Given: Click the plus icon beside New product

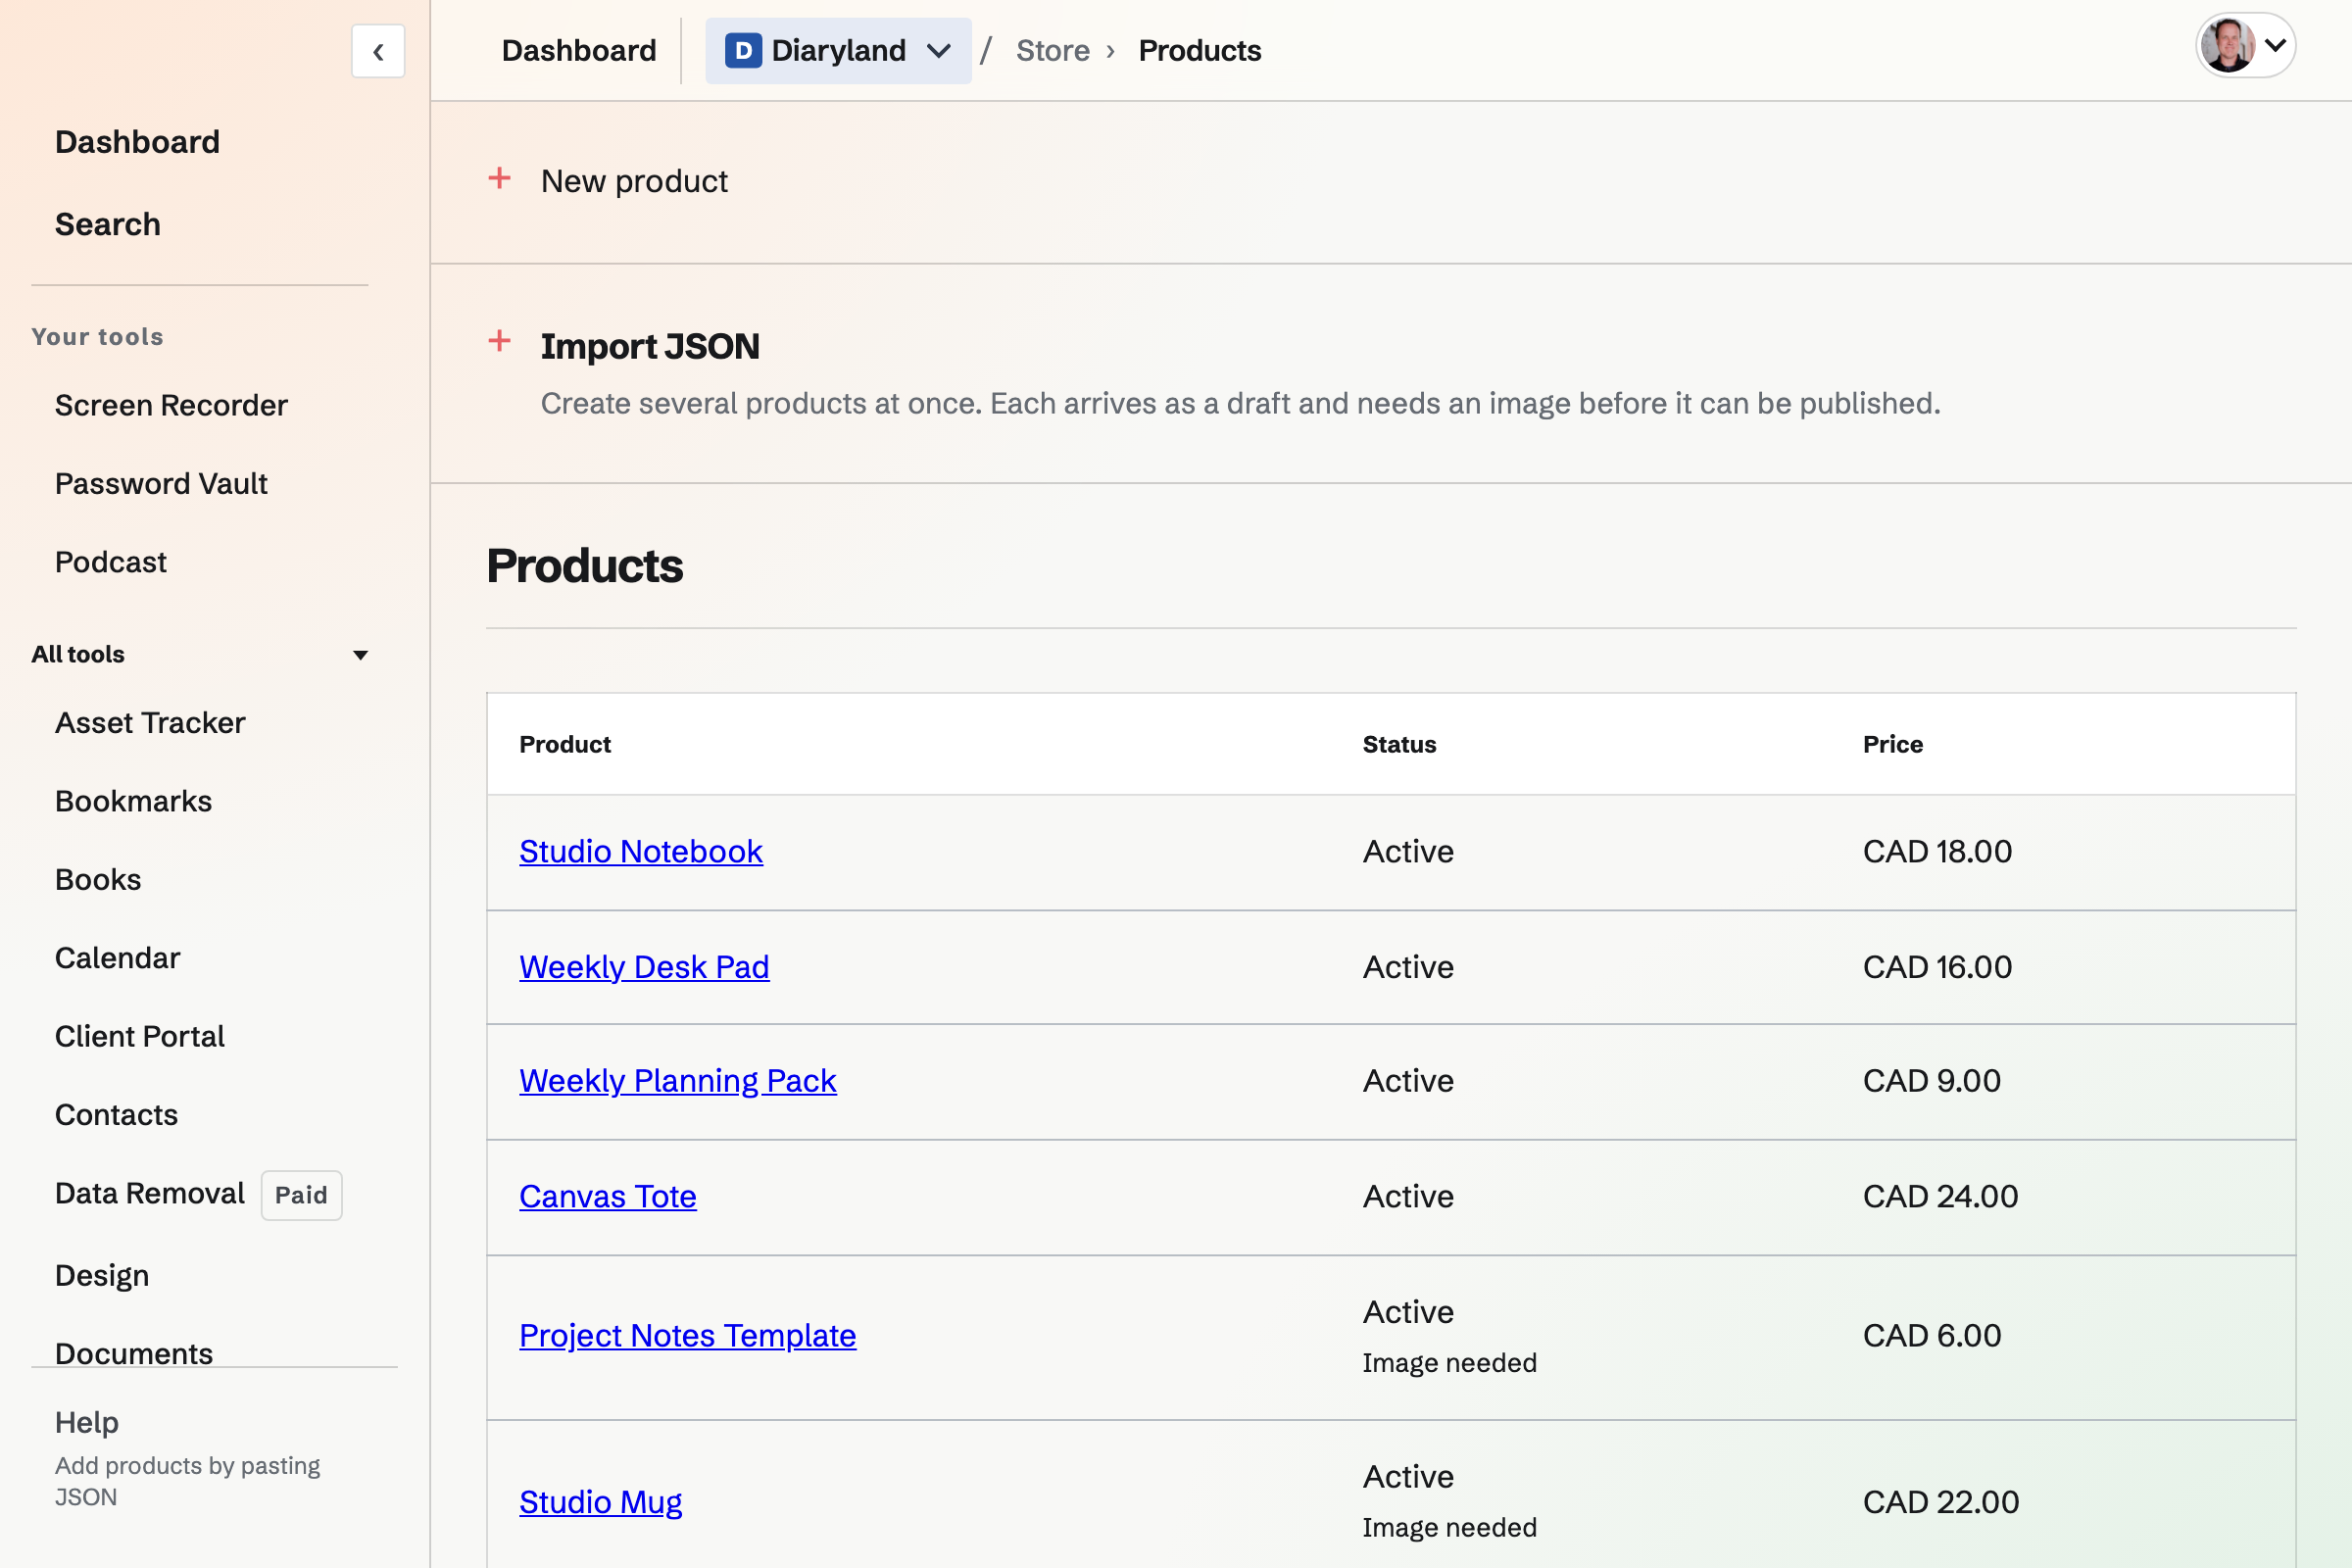Looking at the screenshot, I should coord(500,179).
